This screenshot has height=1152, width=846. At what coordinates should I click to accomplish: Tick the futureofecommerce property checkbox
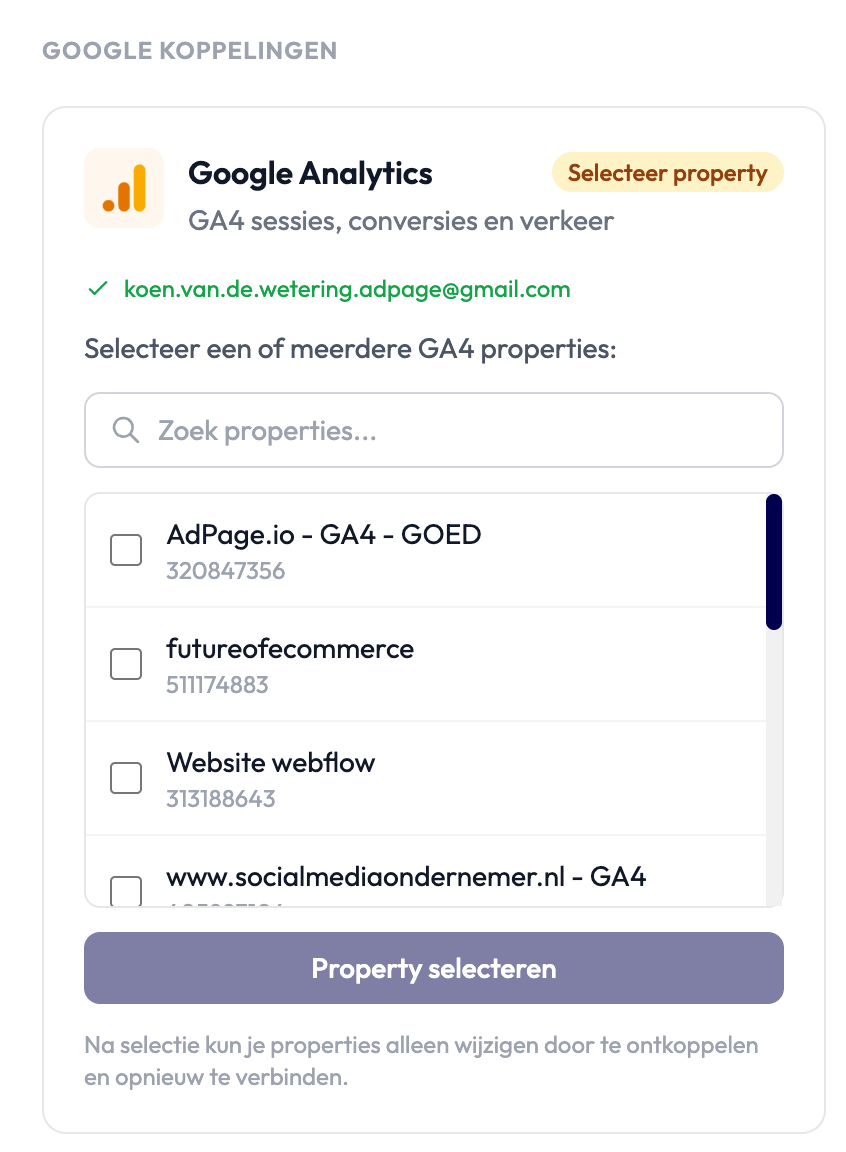tap(125, 663)
